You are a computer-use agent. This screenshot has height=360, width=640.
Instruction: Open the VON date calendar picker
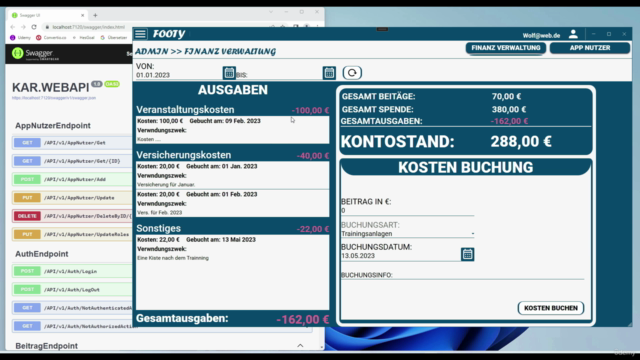pos(229,73)
